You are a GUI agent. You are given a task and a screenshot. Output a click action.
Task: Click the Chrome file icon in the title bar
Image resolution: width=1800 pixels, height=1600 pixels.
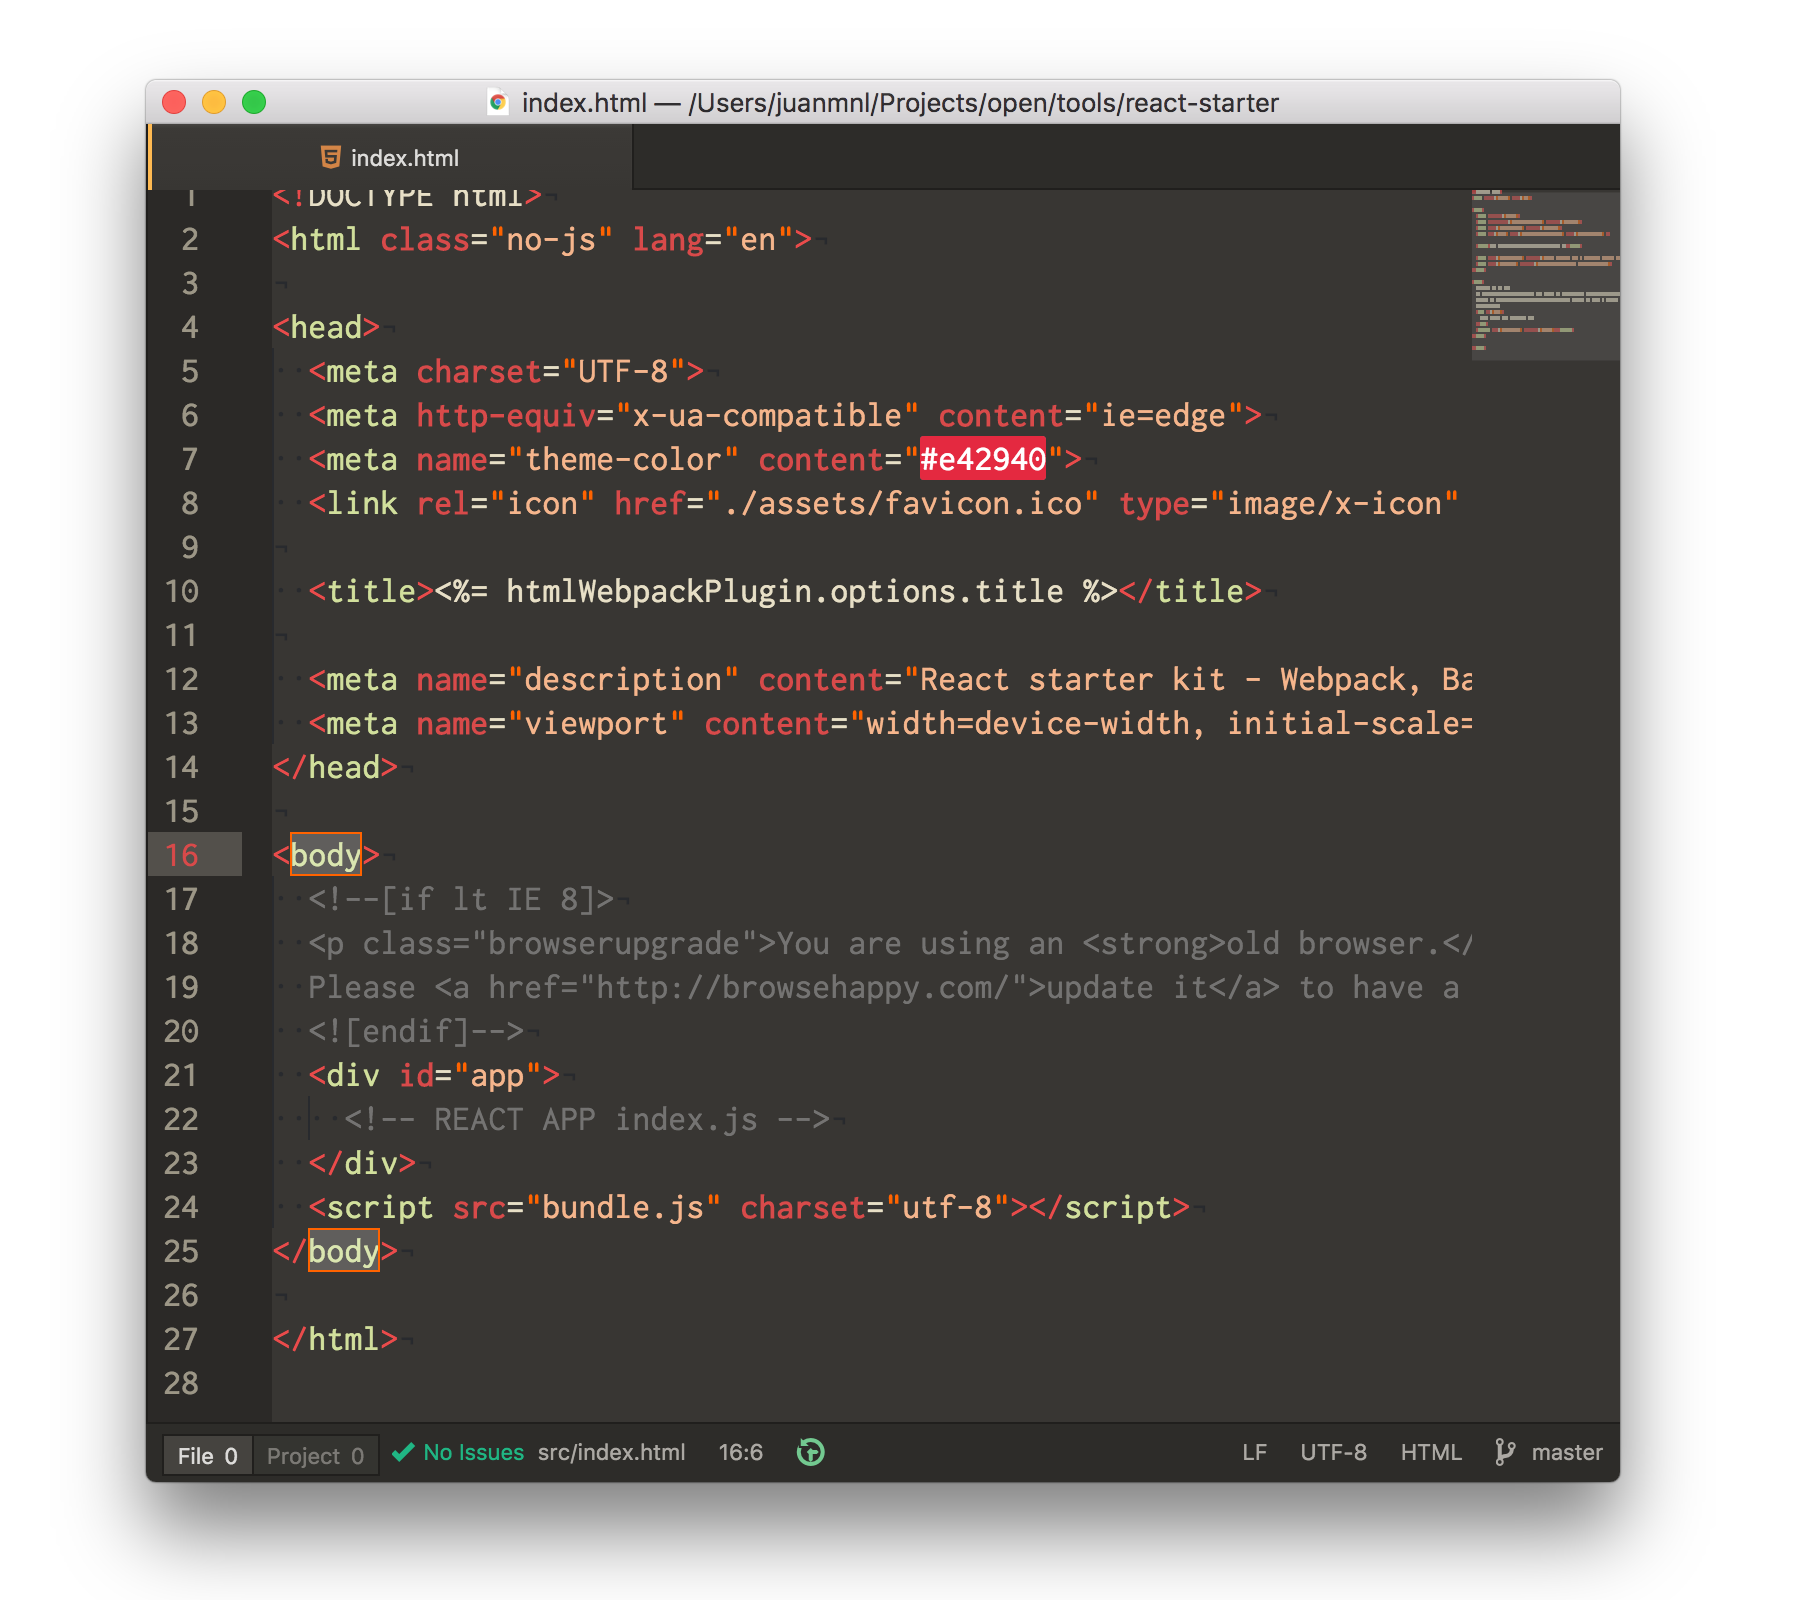pos(498,102)
